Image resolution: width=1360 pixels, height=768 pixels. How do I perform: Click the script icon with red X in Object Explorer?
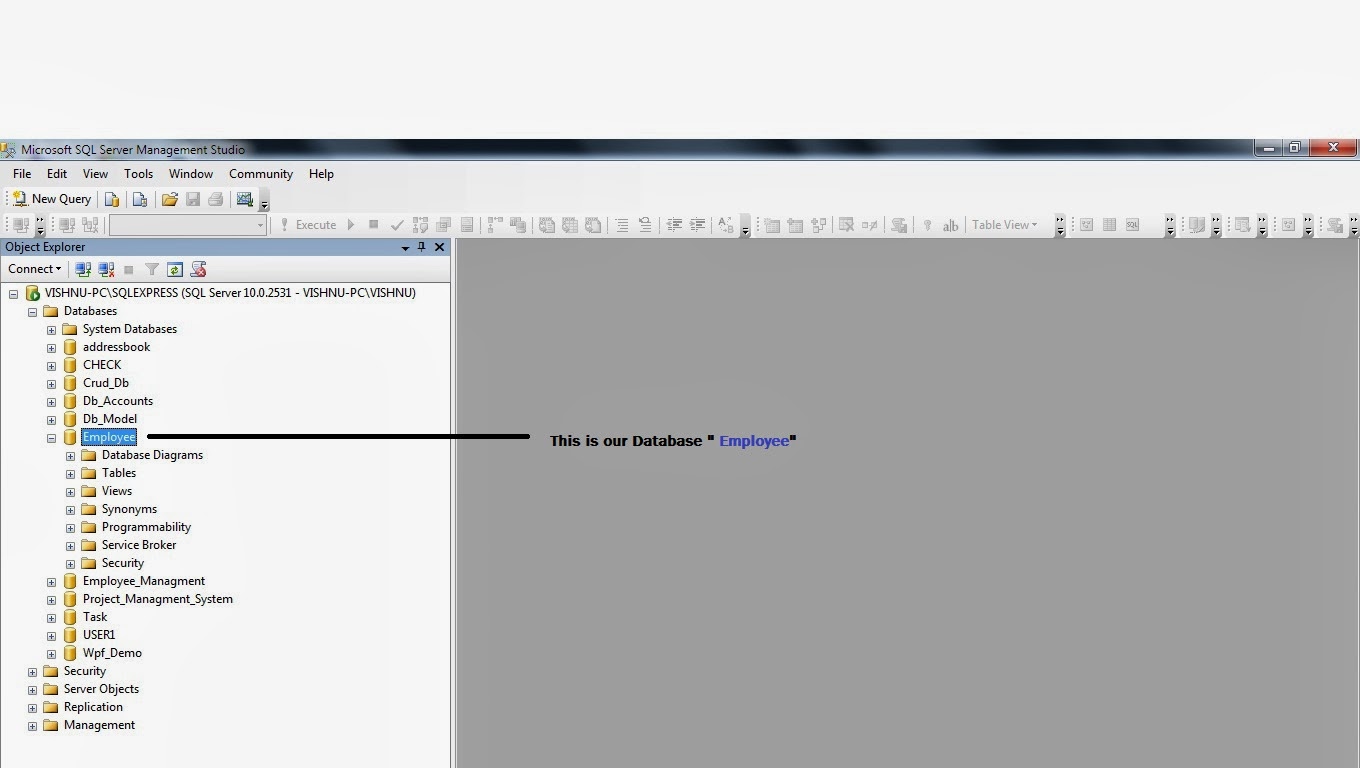click(x=198, y=269)
